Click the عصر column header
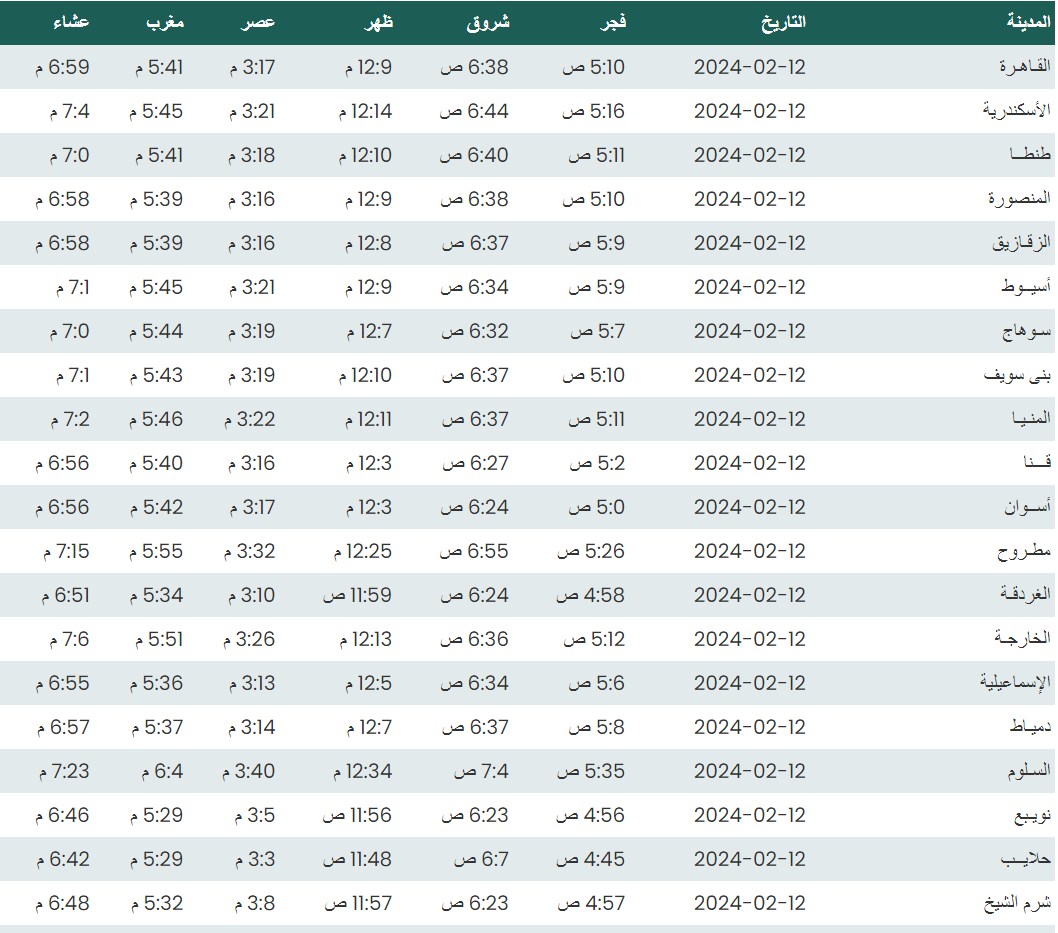The width and height of the screenshot is (1058, 933). [258, 22]
